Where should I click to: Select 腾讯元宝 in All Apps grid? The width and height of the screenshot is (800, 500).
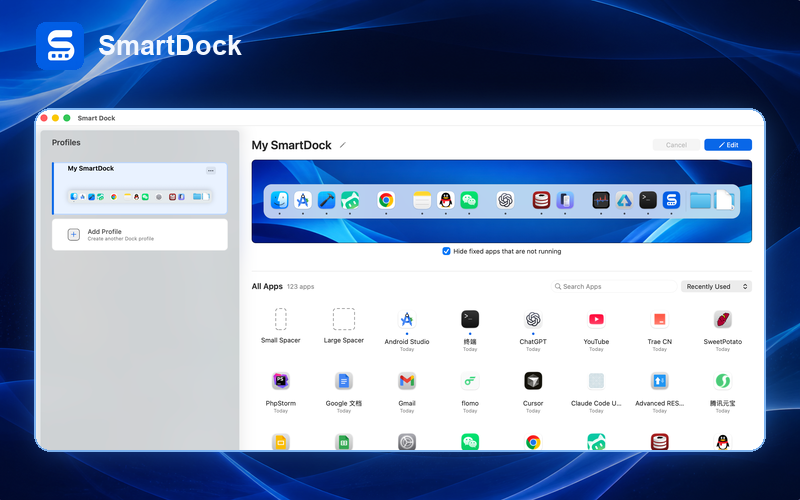coord(723,392)
